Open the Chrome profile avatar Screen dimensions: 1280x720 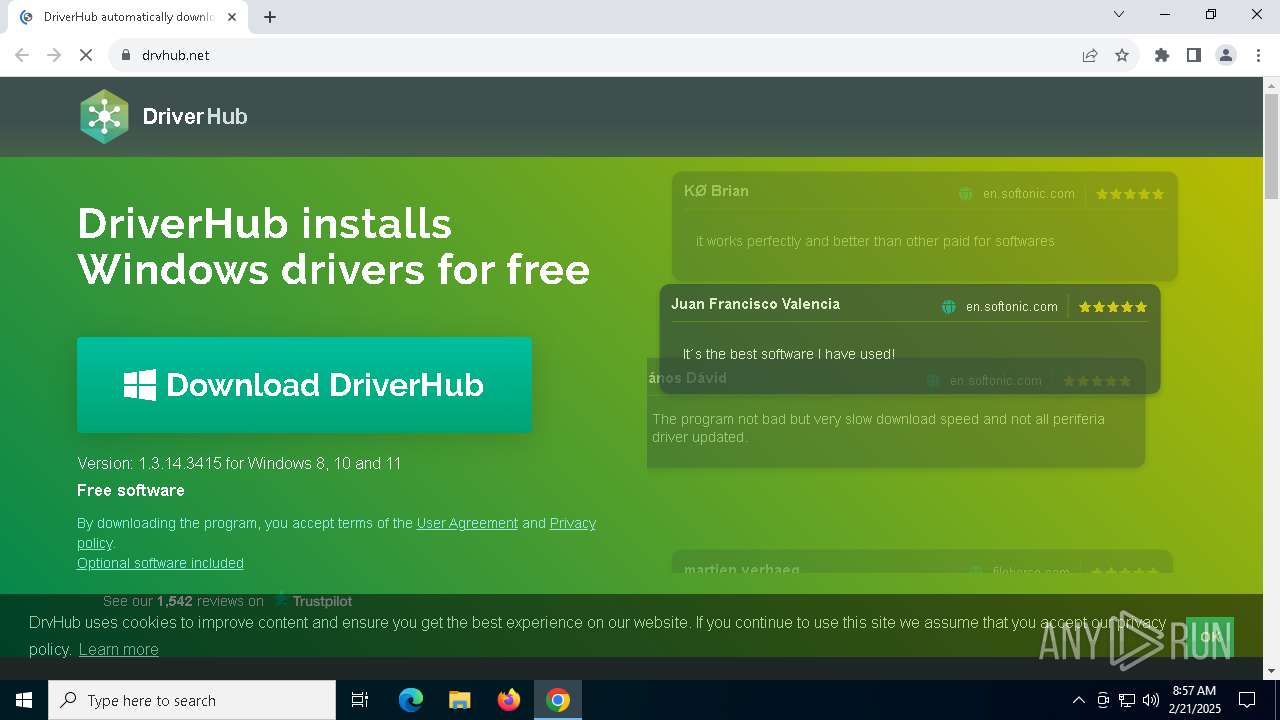coord(1226,55)
